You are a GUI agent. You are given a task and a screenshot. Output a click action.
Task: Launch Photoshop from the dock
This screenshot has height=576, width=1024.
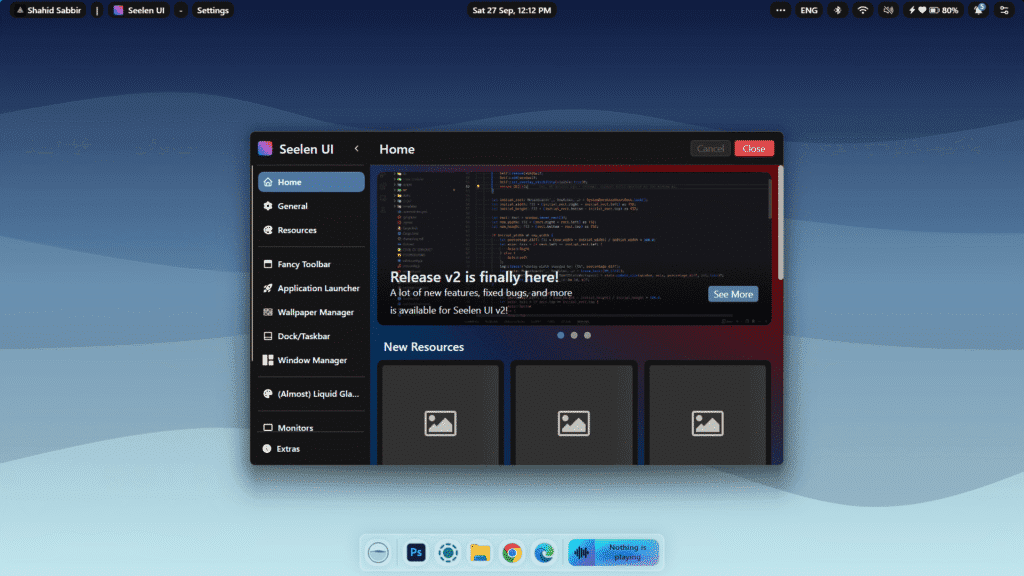[416, 552]
